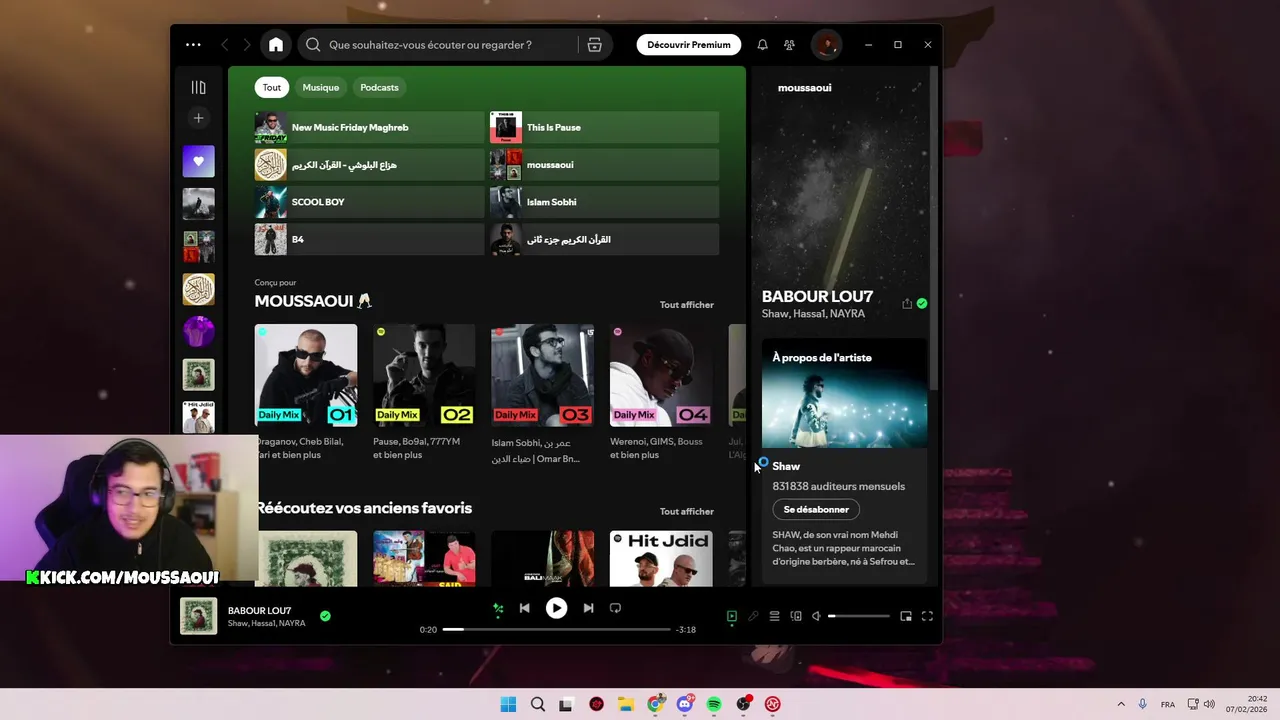Skip to the previous track
This screenshot has width=1280, height=720.
click(x=524, y=608)
